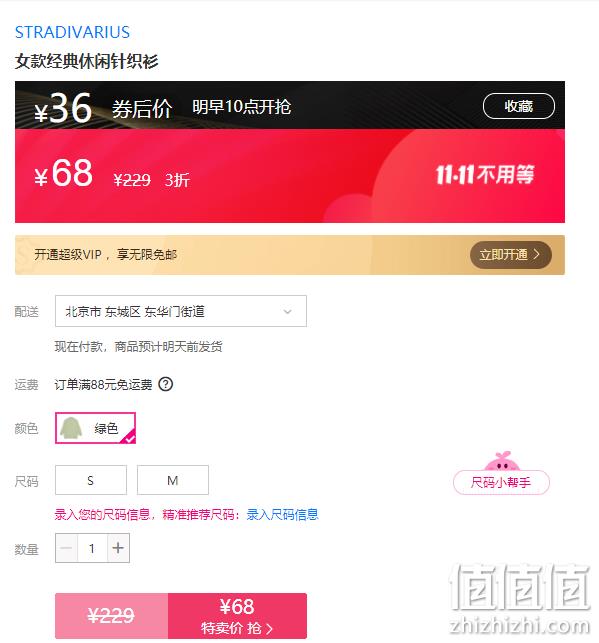Select size S option
Viewport: 599px width, 643px height.
pos(91,480)
